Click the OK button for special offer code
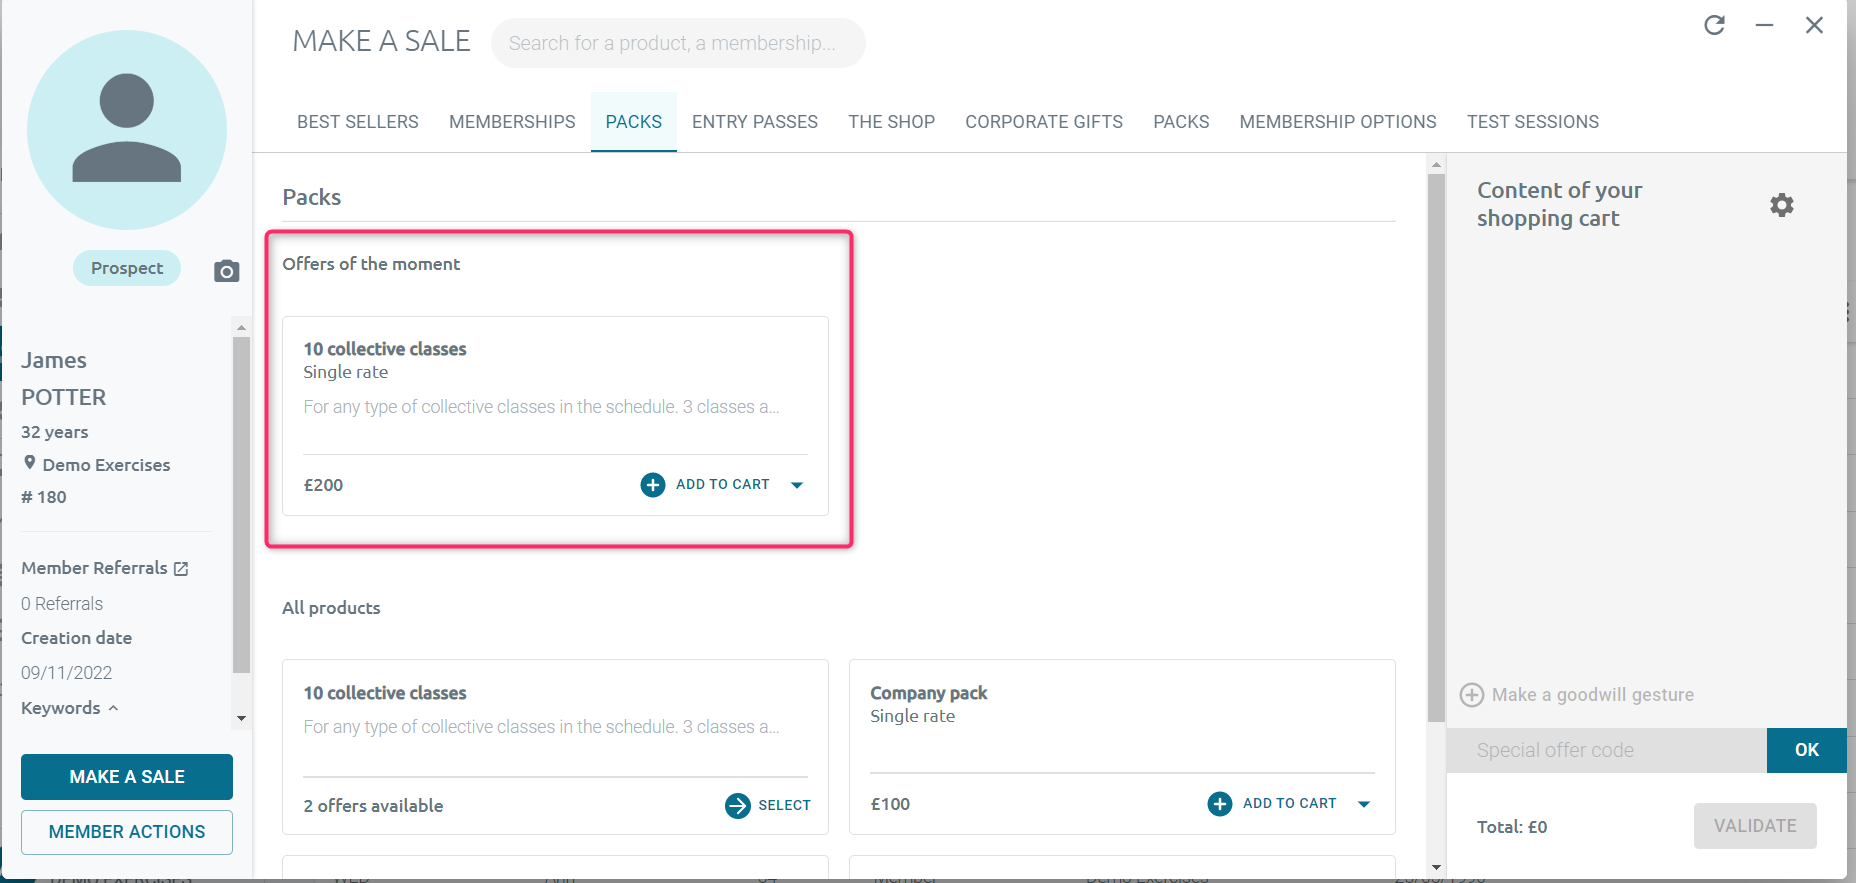This screenshot has height=883, width=1856. [1805, 750]
